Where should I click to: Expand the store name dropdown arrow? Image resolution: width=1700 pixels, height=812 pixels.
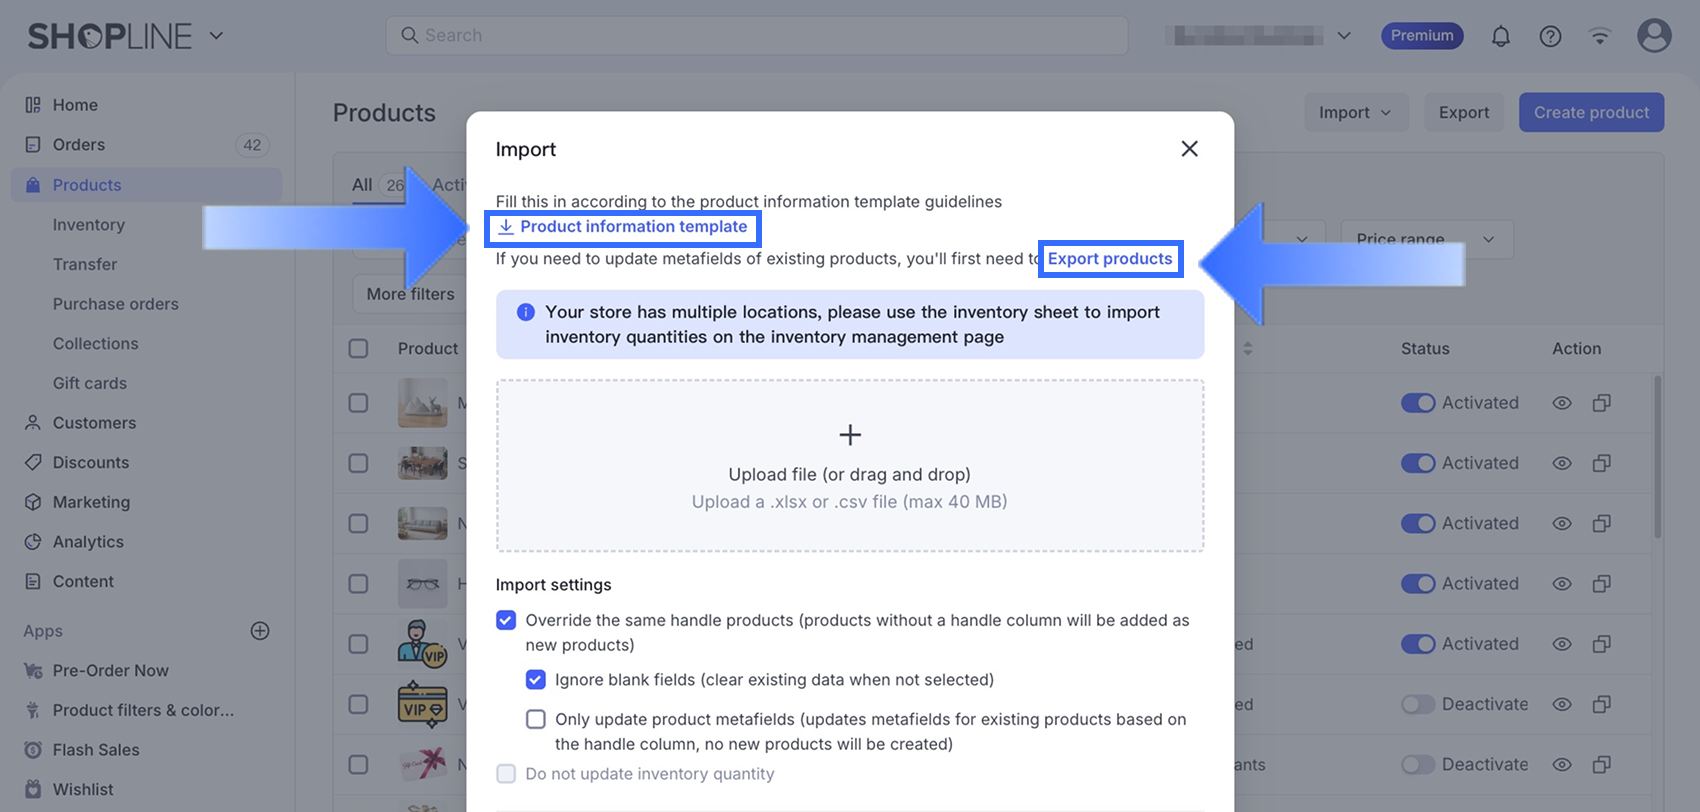[1344, 36]
